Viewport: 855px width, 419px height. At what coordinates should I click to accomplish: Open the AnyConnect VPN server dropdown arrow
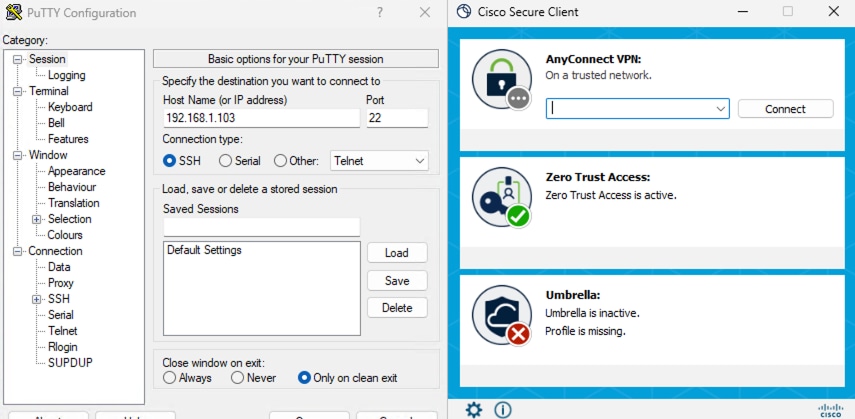[x=720, y=109]
